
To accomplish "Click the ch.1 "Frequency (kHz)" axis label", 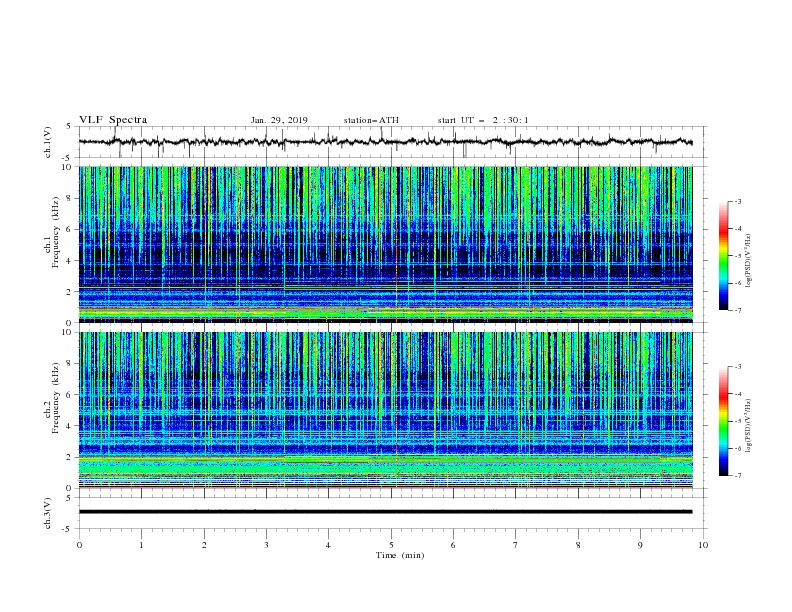I will pyautogui.click(x=55, y=232).
